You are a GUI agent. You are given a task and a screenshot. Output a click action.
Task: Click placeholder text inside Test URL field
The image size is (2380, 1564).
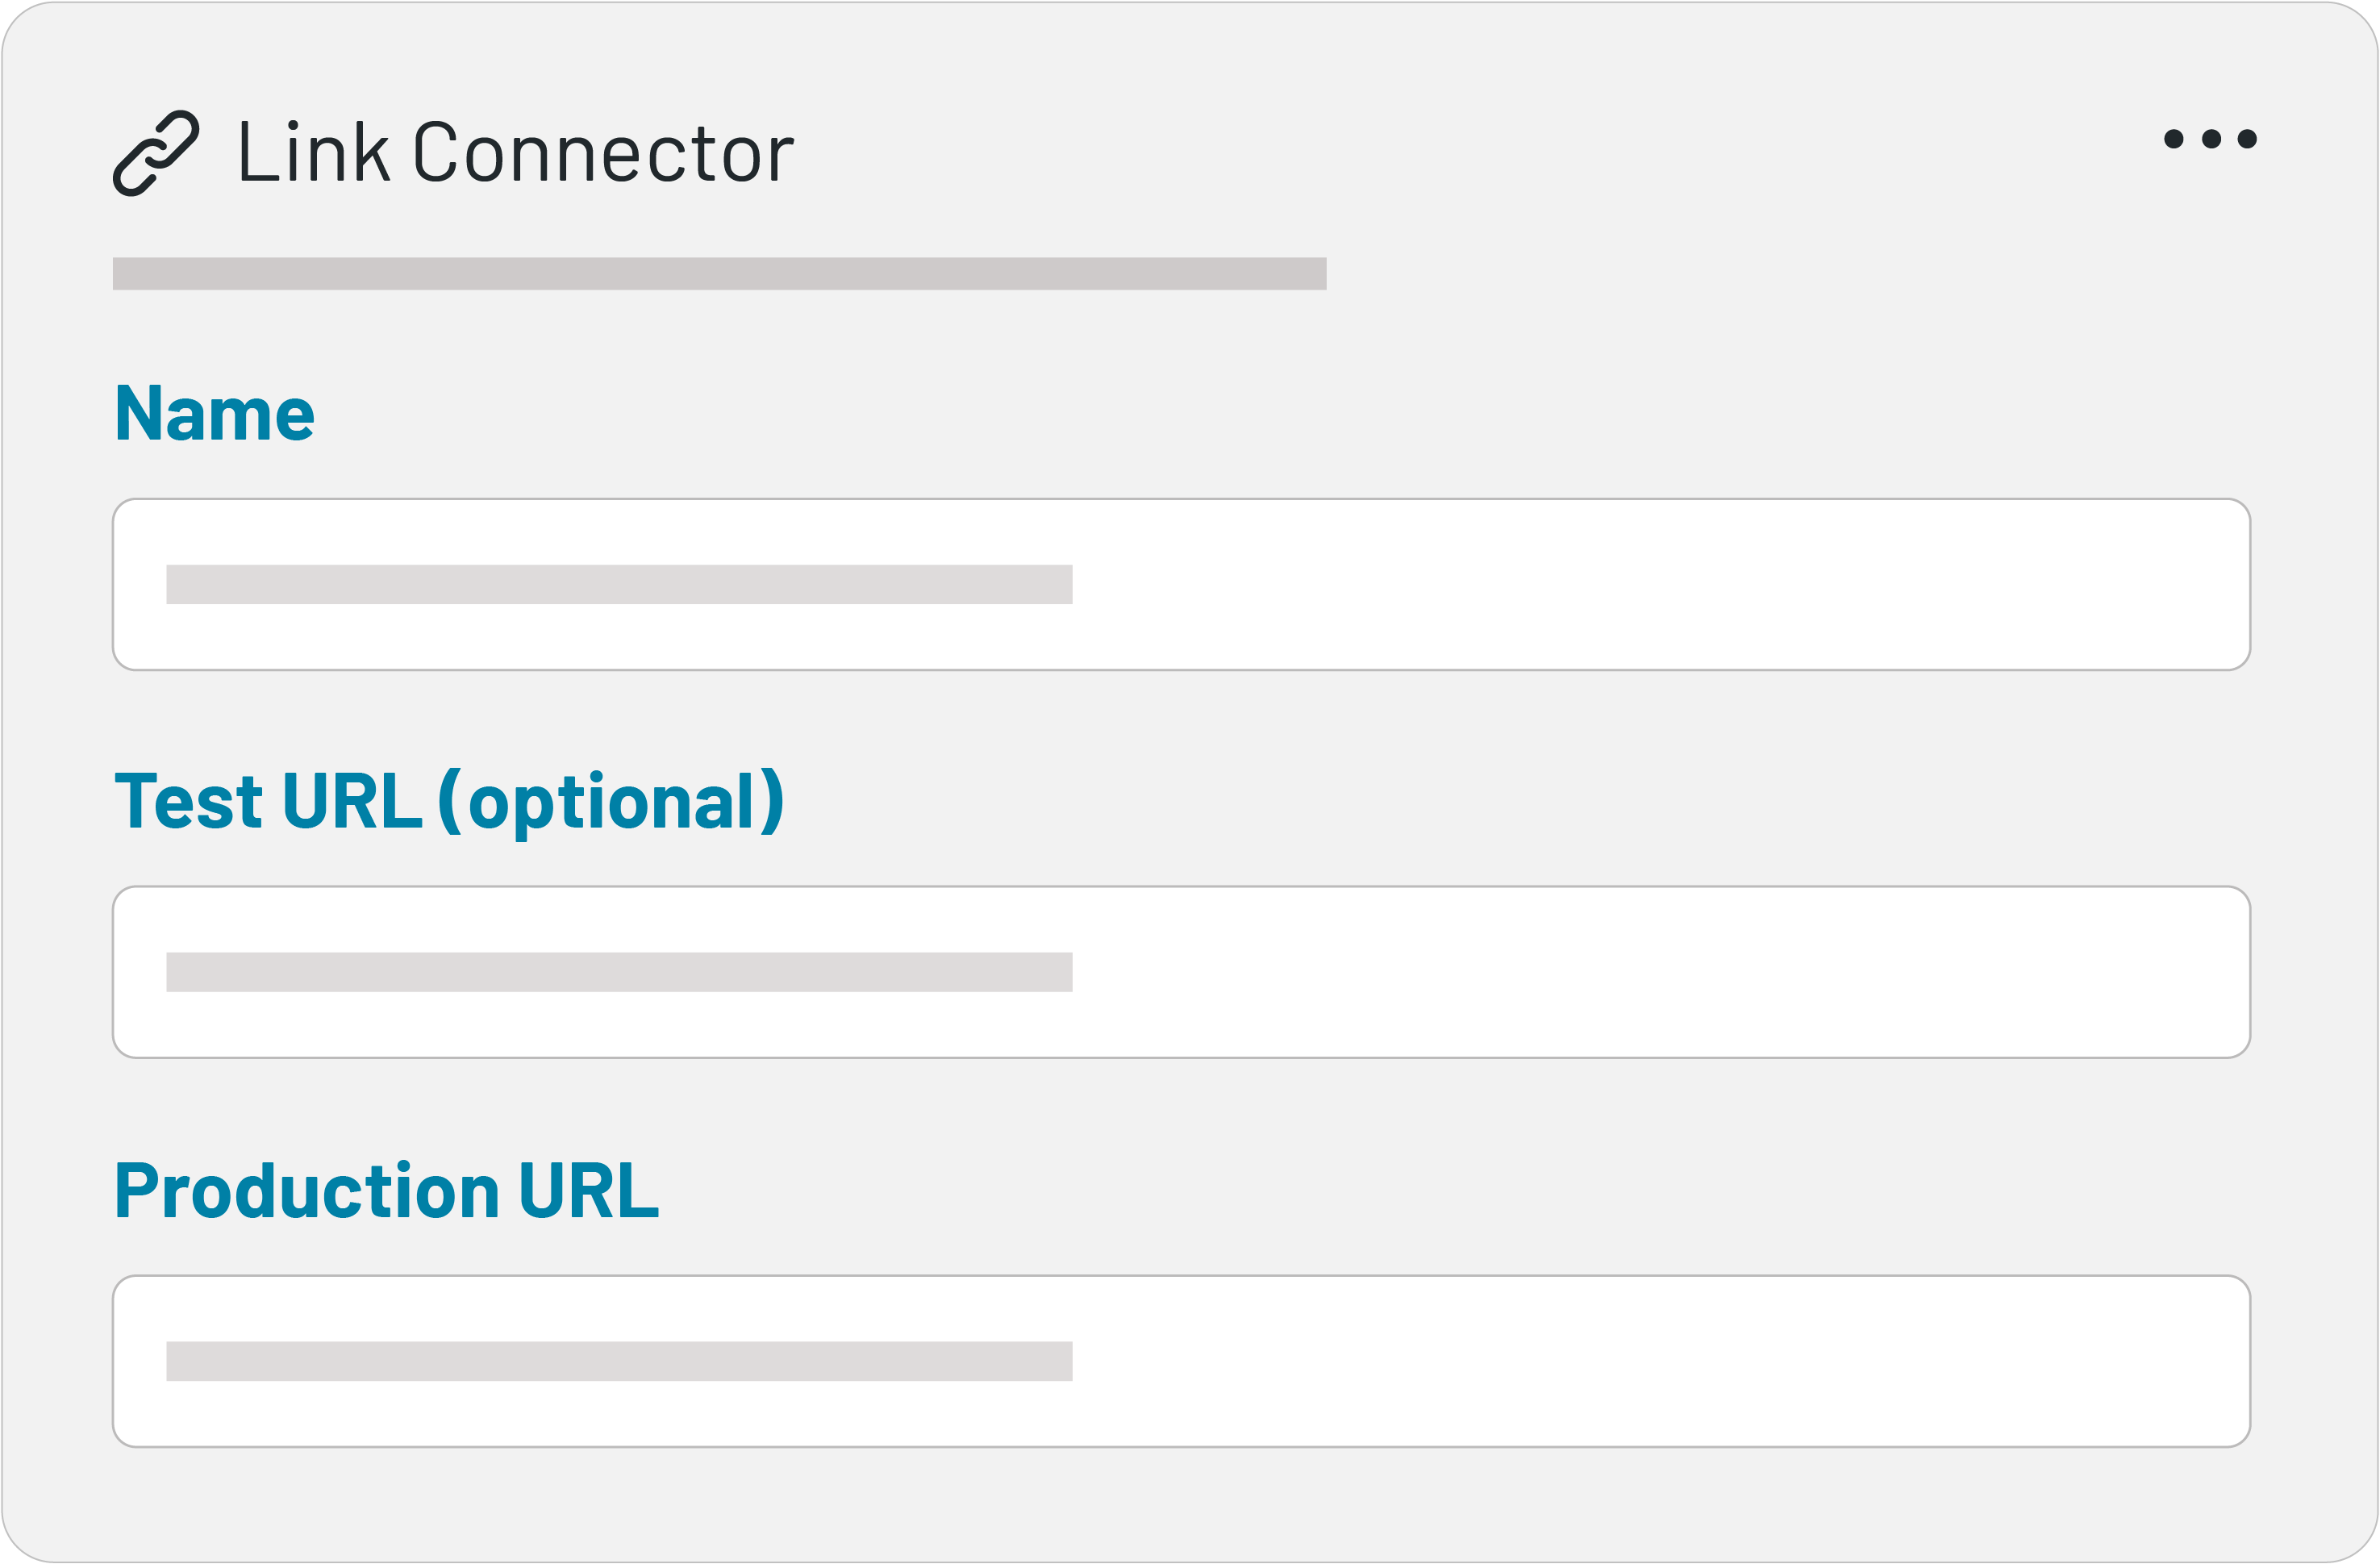619,972
